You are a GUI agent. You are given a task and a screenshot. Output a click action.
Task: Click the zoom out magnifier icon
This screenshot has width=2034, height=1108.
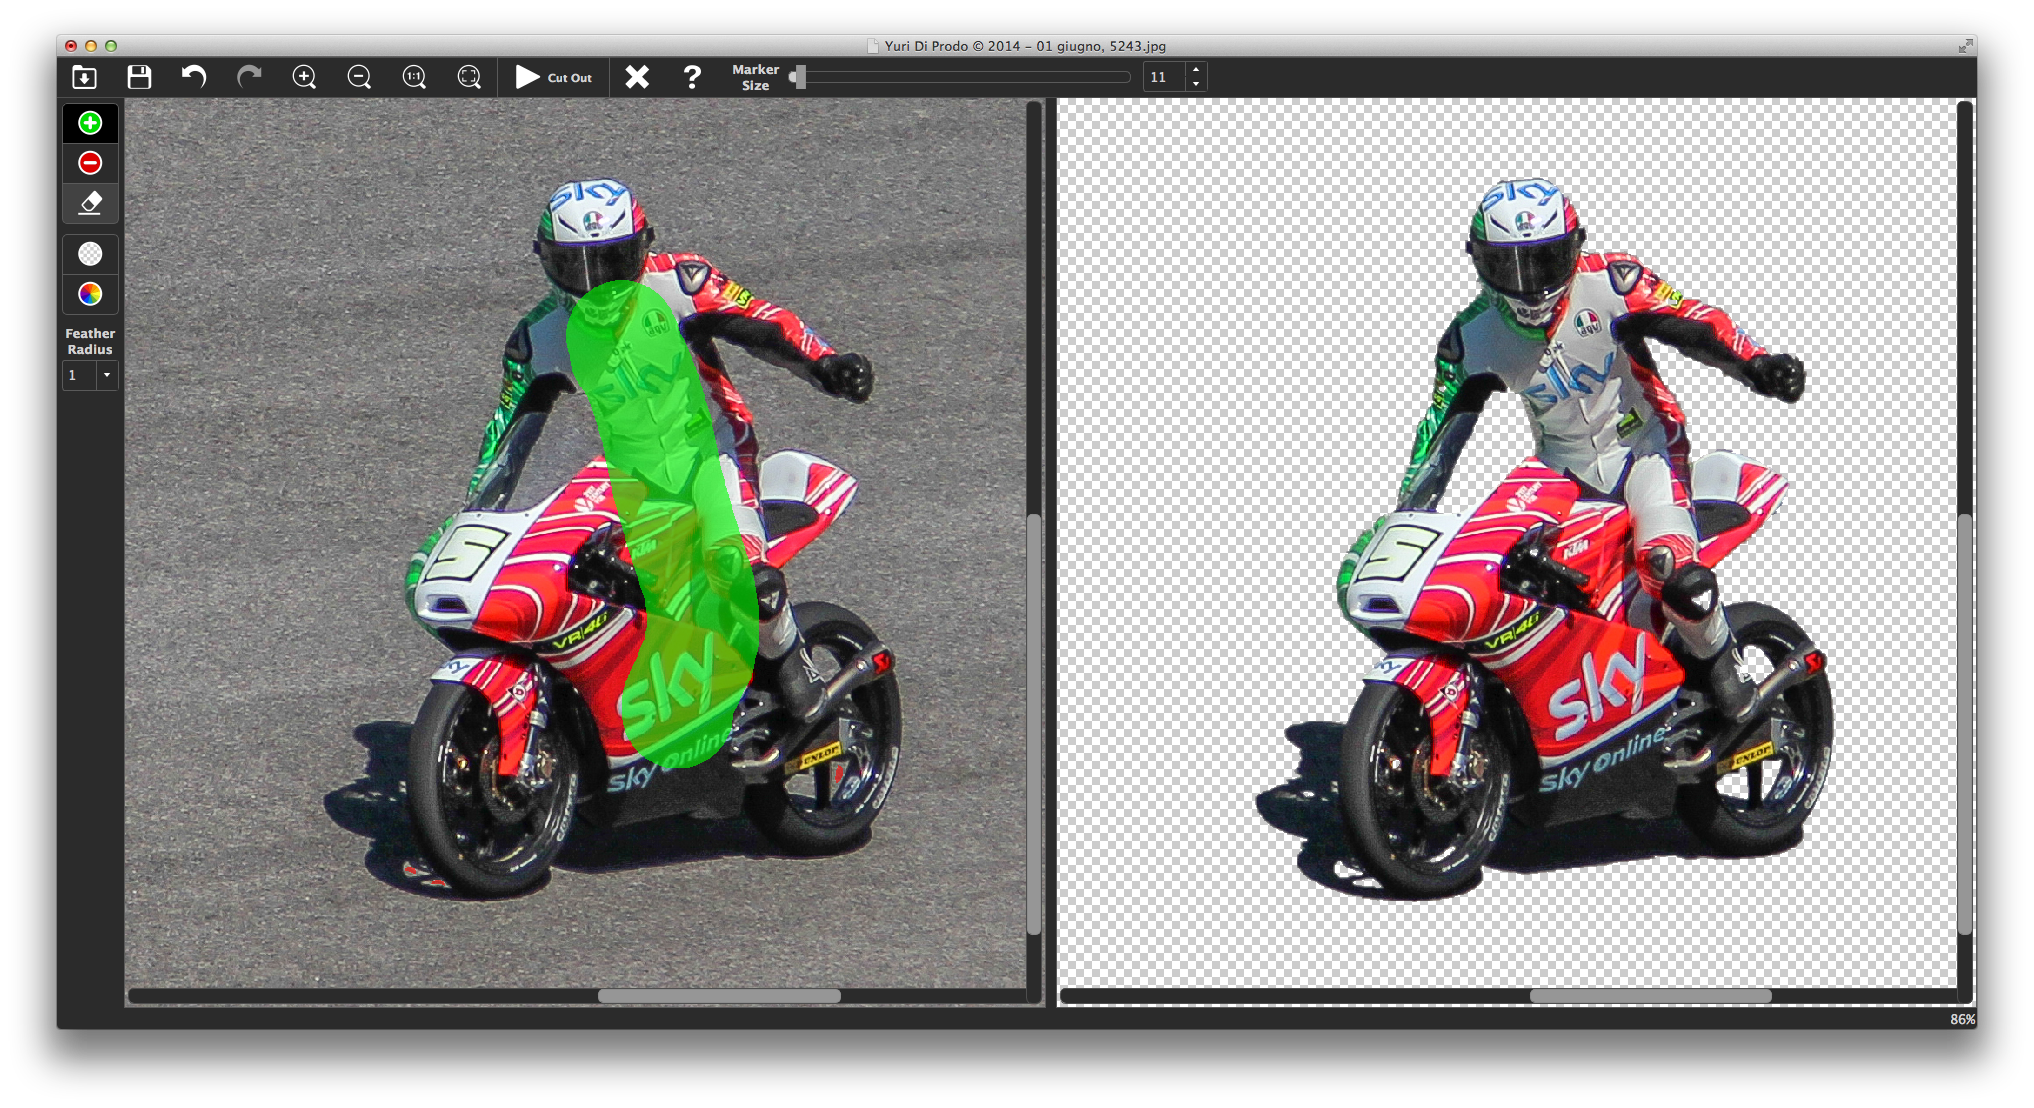pyautogui.click(x=359, y=77)
